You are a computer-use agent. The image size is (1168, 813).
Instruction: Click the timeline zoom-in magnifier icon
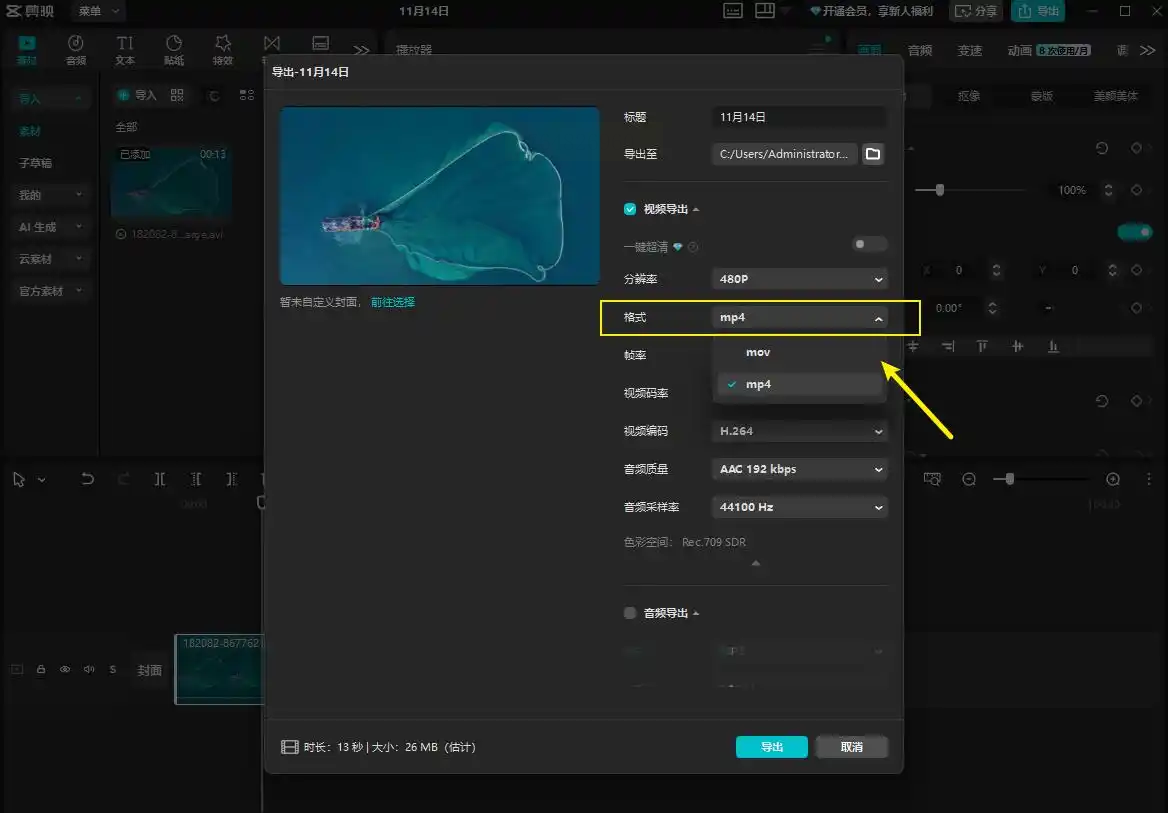[x=1113, y=479]
